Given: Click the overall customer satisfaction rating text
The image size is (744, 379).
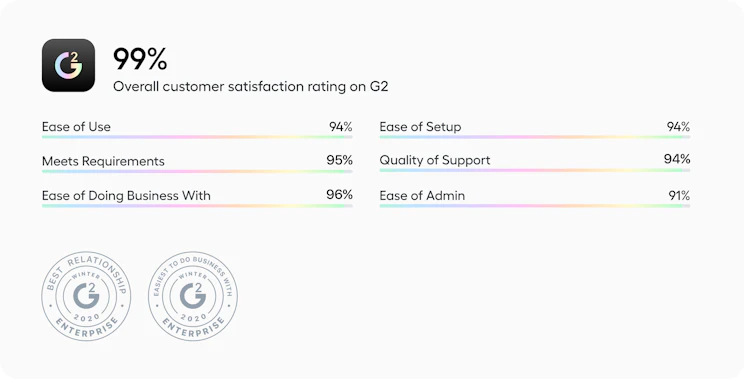Looking at the screenshot, I should click(x=251, y=87).
